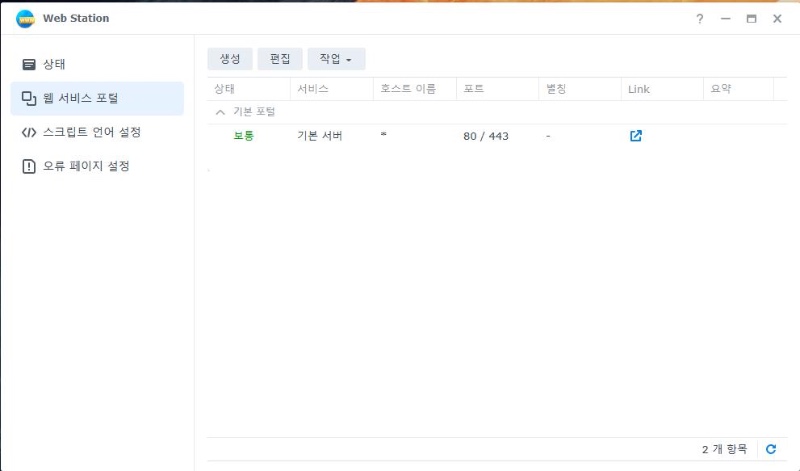Select 웹 서비스 포털 in sidebar

point(80,98)
